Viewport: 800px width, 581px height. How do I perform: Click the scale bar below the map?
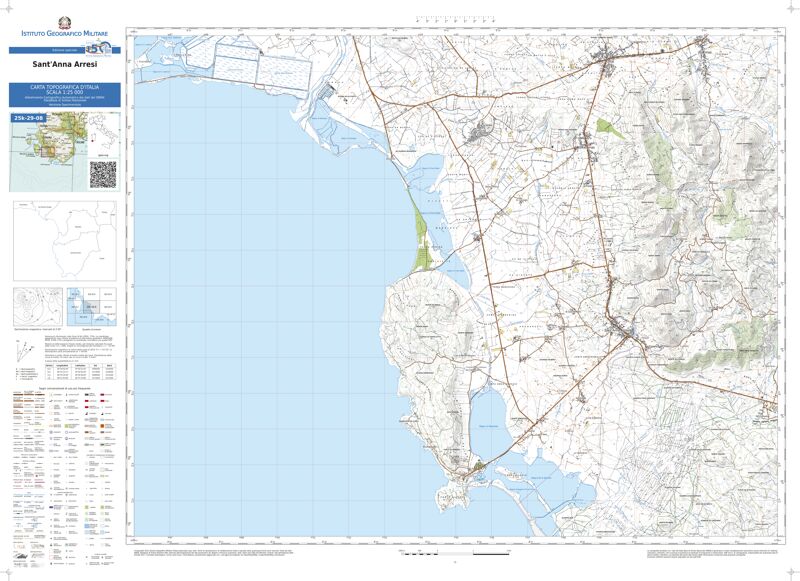[x=455, y=551]
